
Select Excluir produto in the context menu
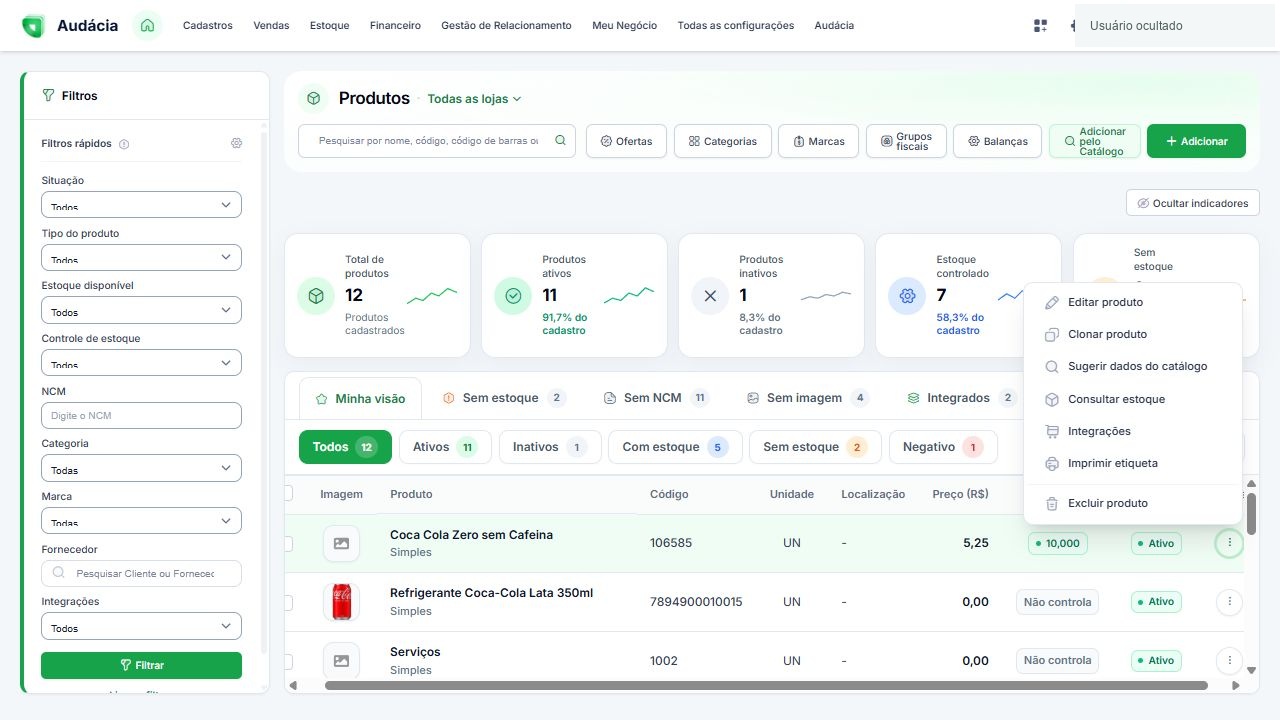coord(1133,503)
